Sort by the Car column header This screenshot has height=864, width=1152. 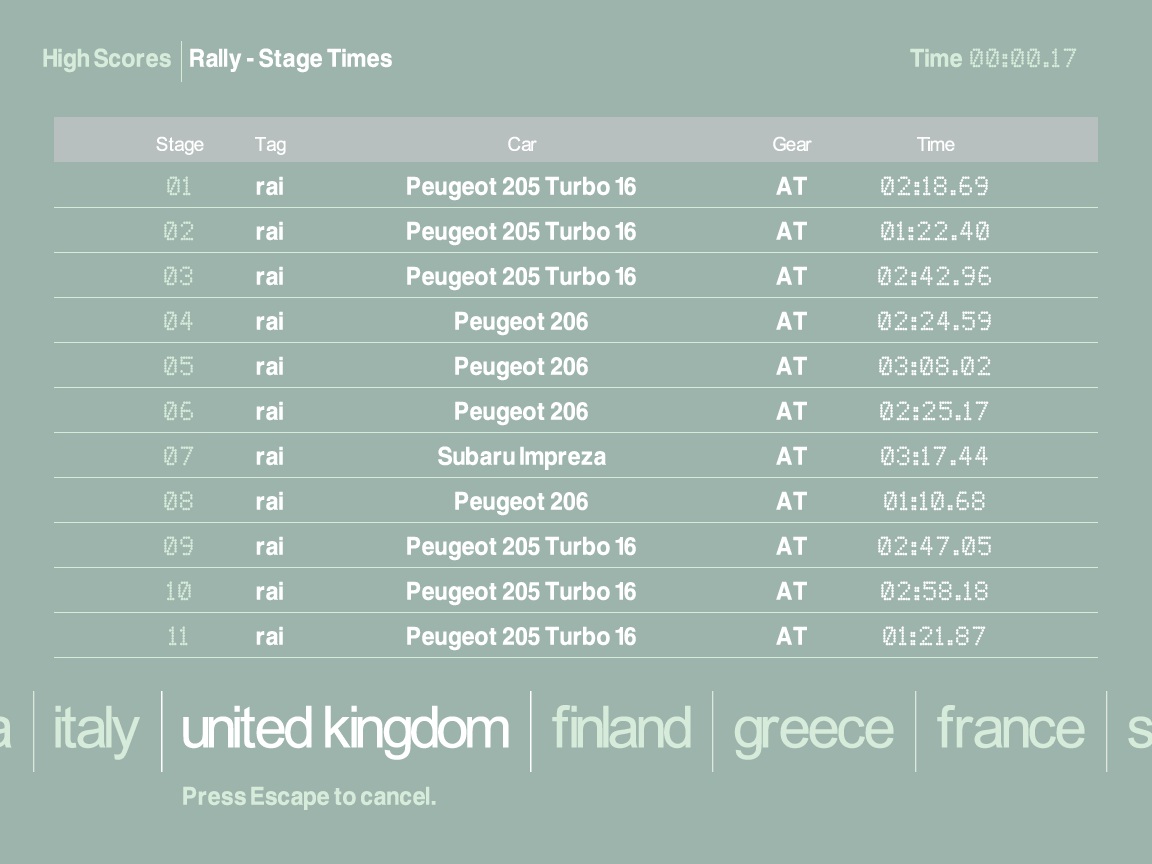tap(521, 144)
